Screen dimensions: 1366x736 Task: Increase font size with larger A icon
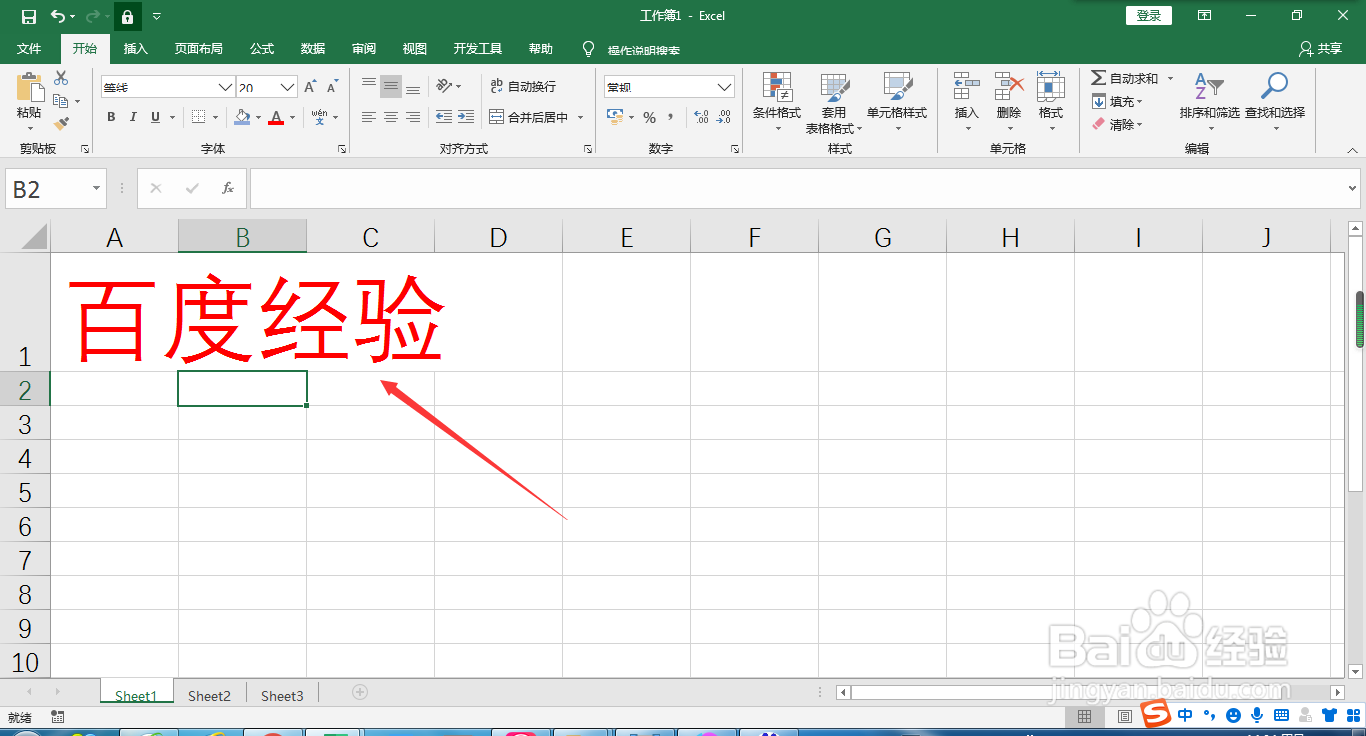point(311,88)
